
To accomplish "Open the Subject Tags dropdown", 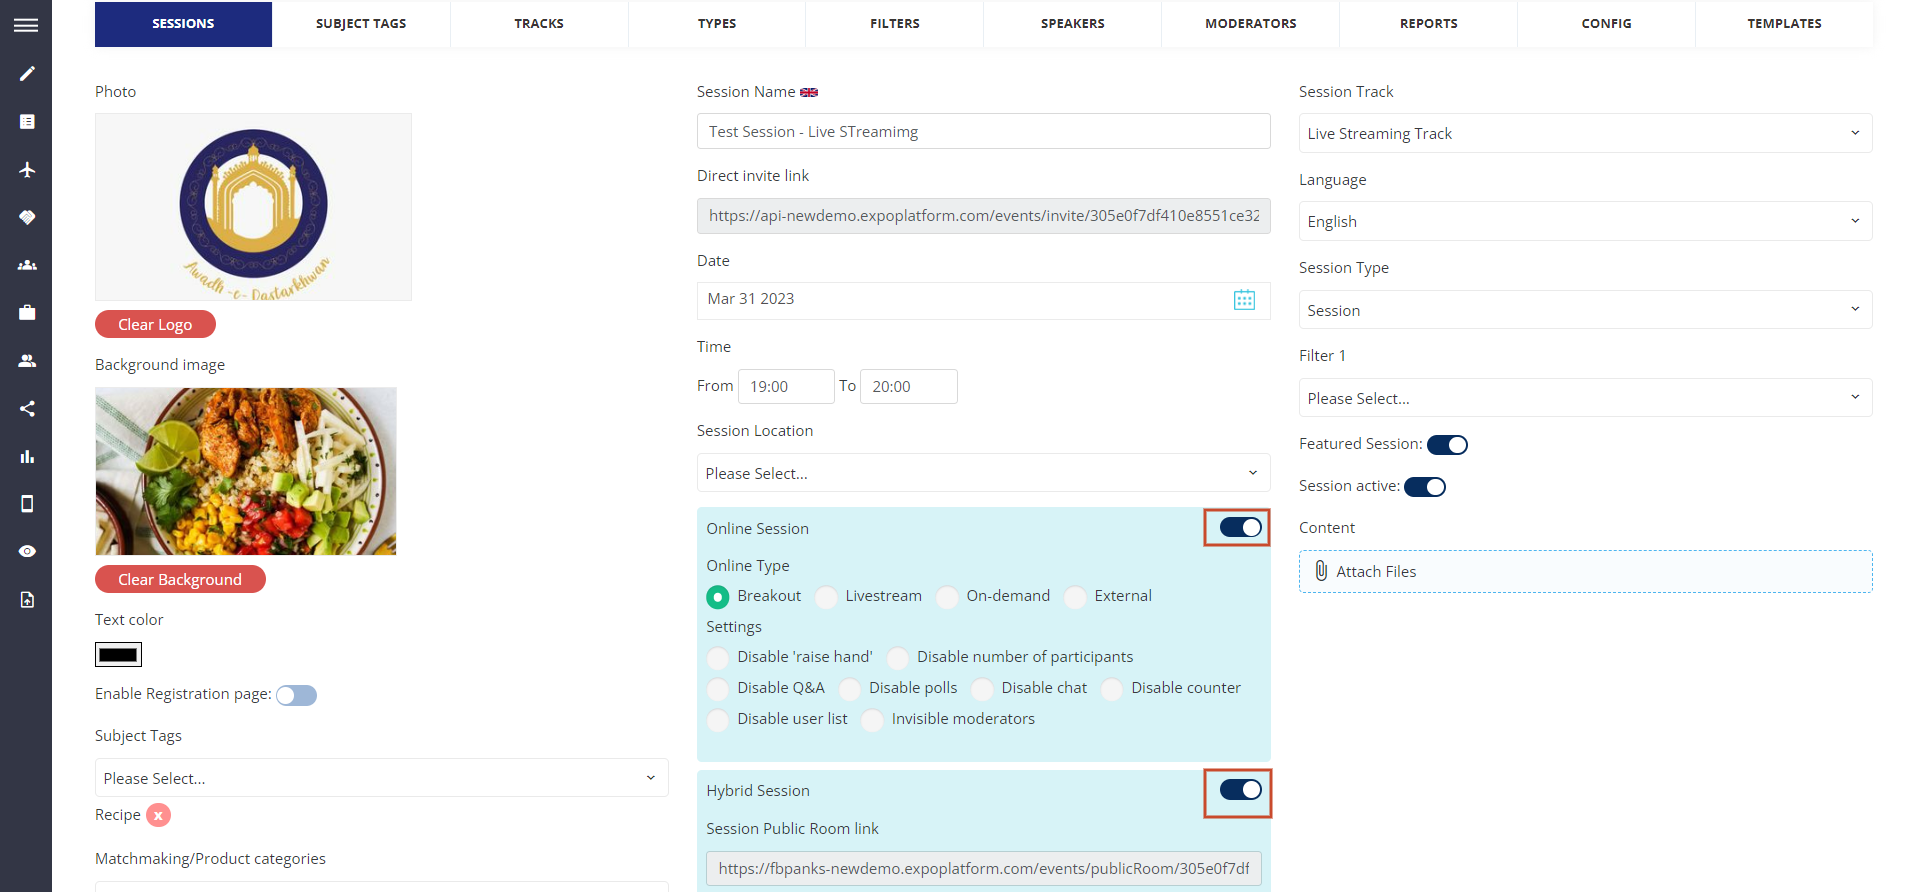I will click(x=381, y=778).
